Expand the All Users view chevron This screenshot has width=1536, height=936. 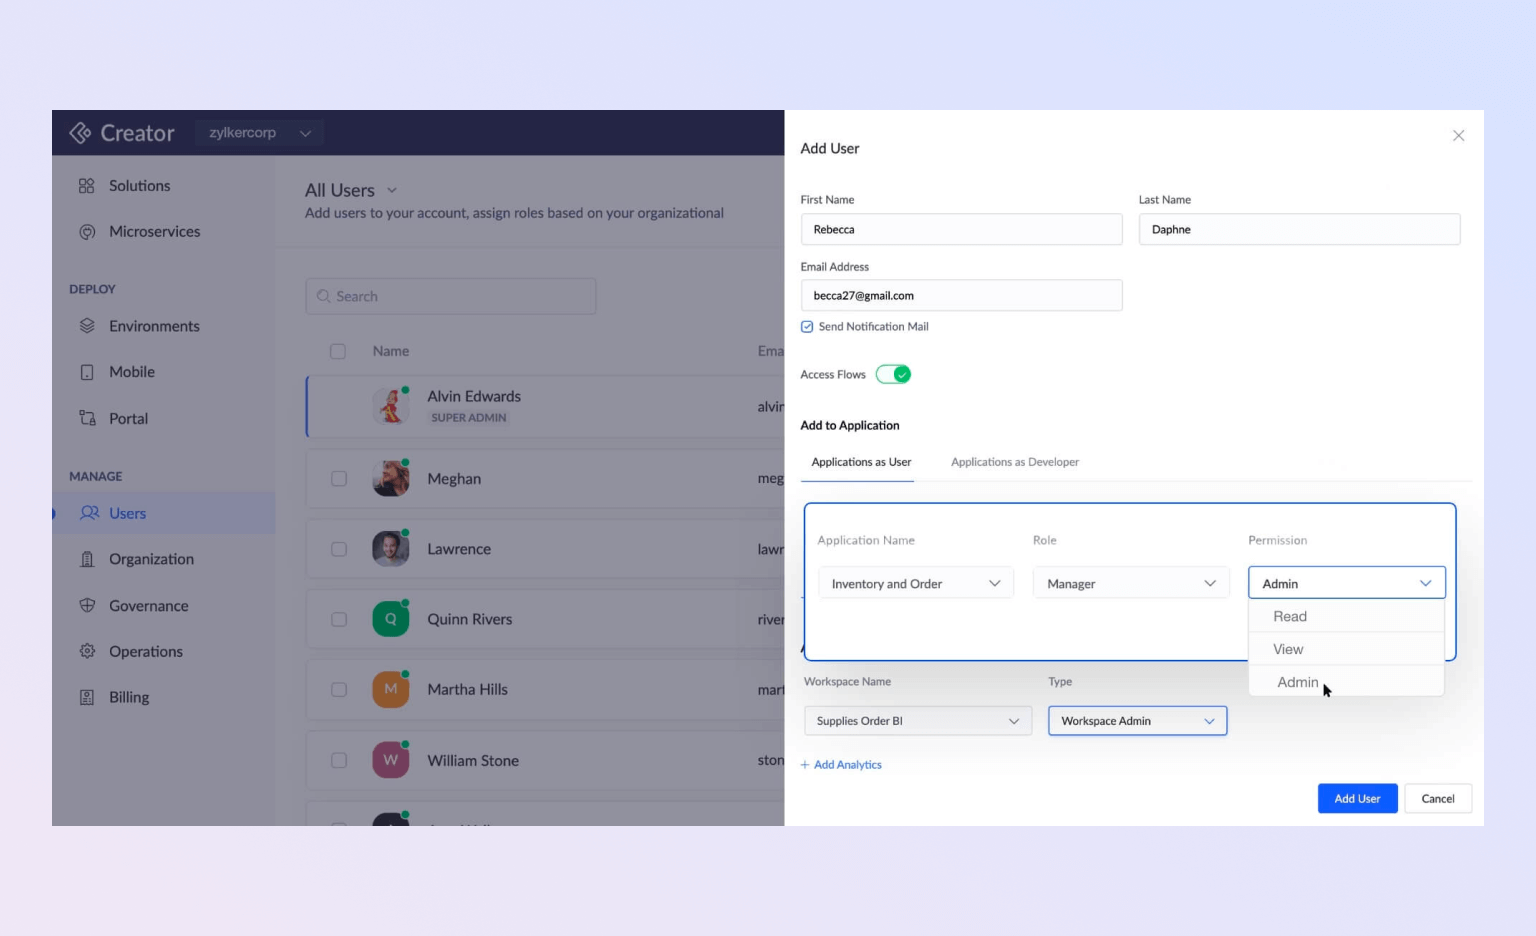(392, 190)
